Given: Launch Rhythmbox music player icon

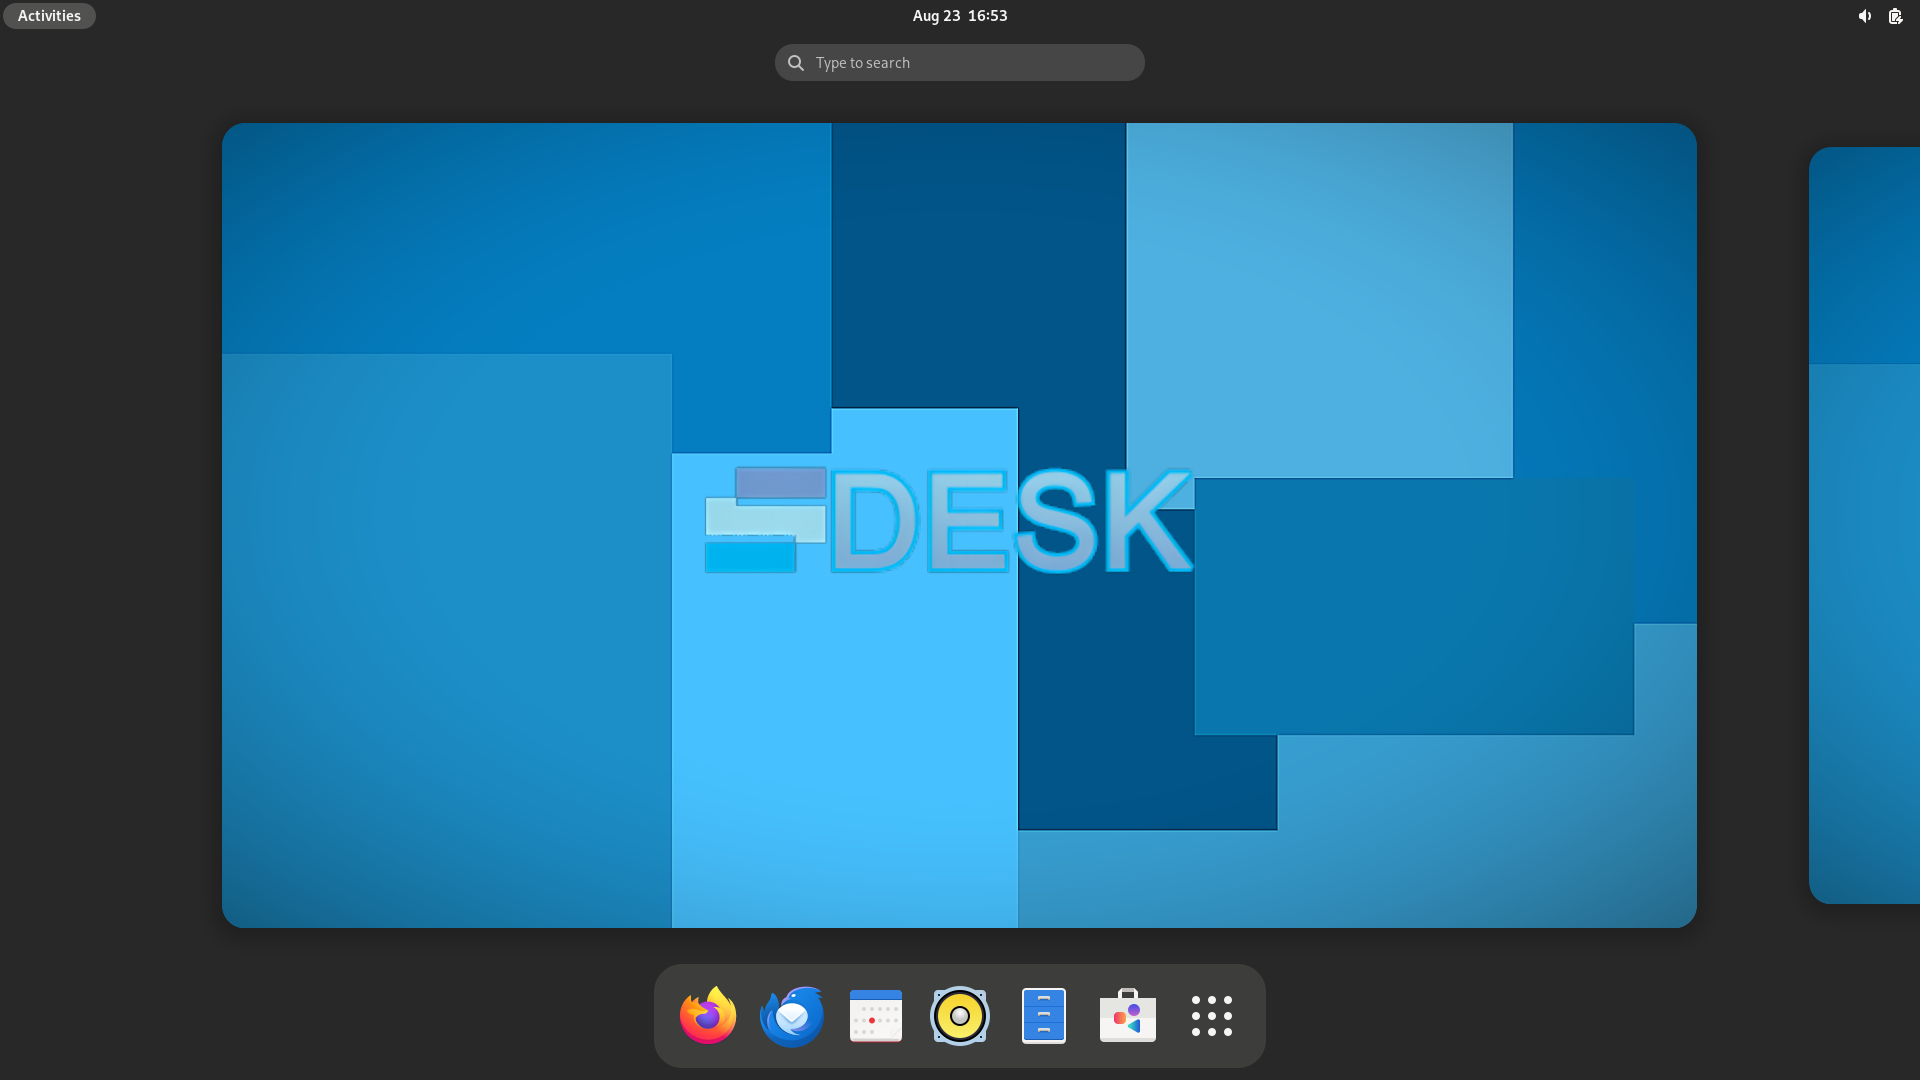Looking at the screenshot, I should (x=960, y=1015).
